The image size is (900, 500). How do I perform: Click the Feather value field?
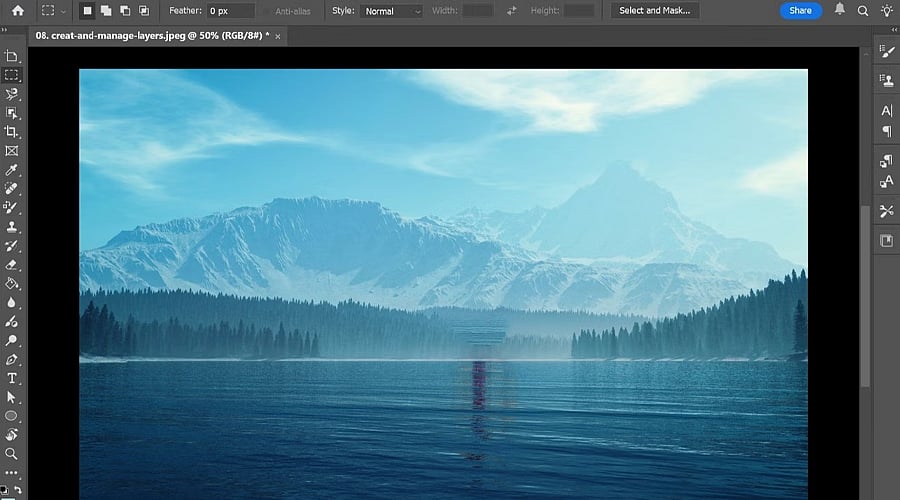231,11
